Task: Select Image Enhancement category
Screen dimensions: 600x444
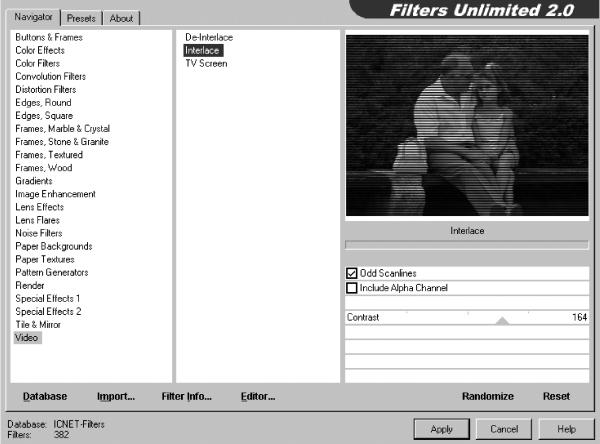Action: point(55,194)
